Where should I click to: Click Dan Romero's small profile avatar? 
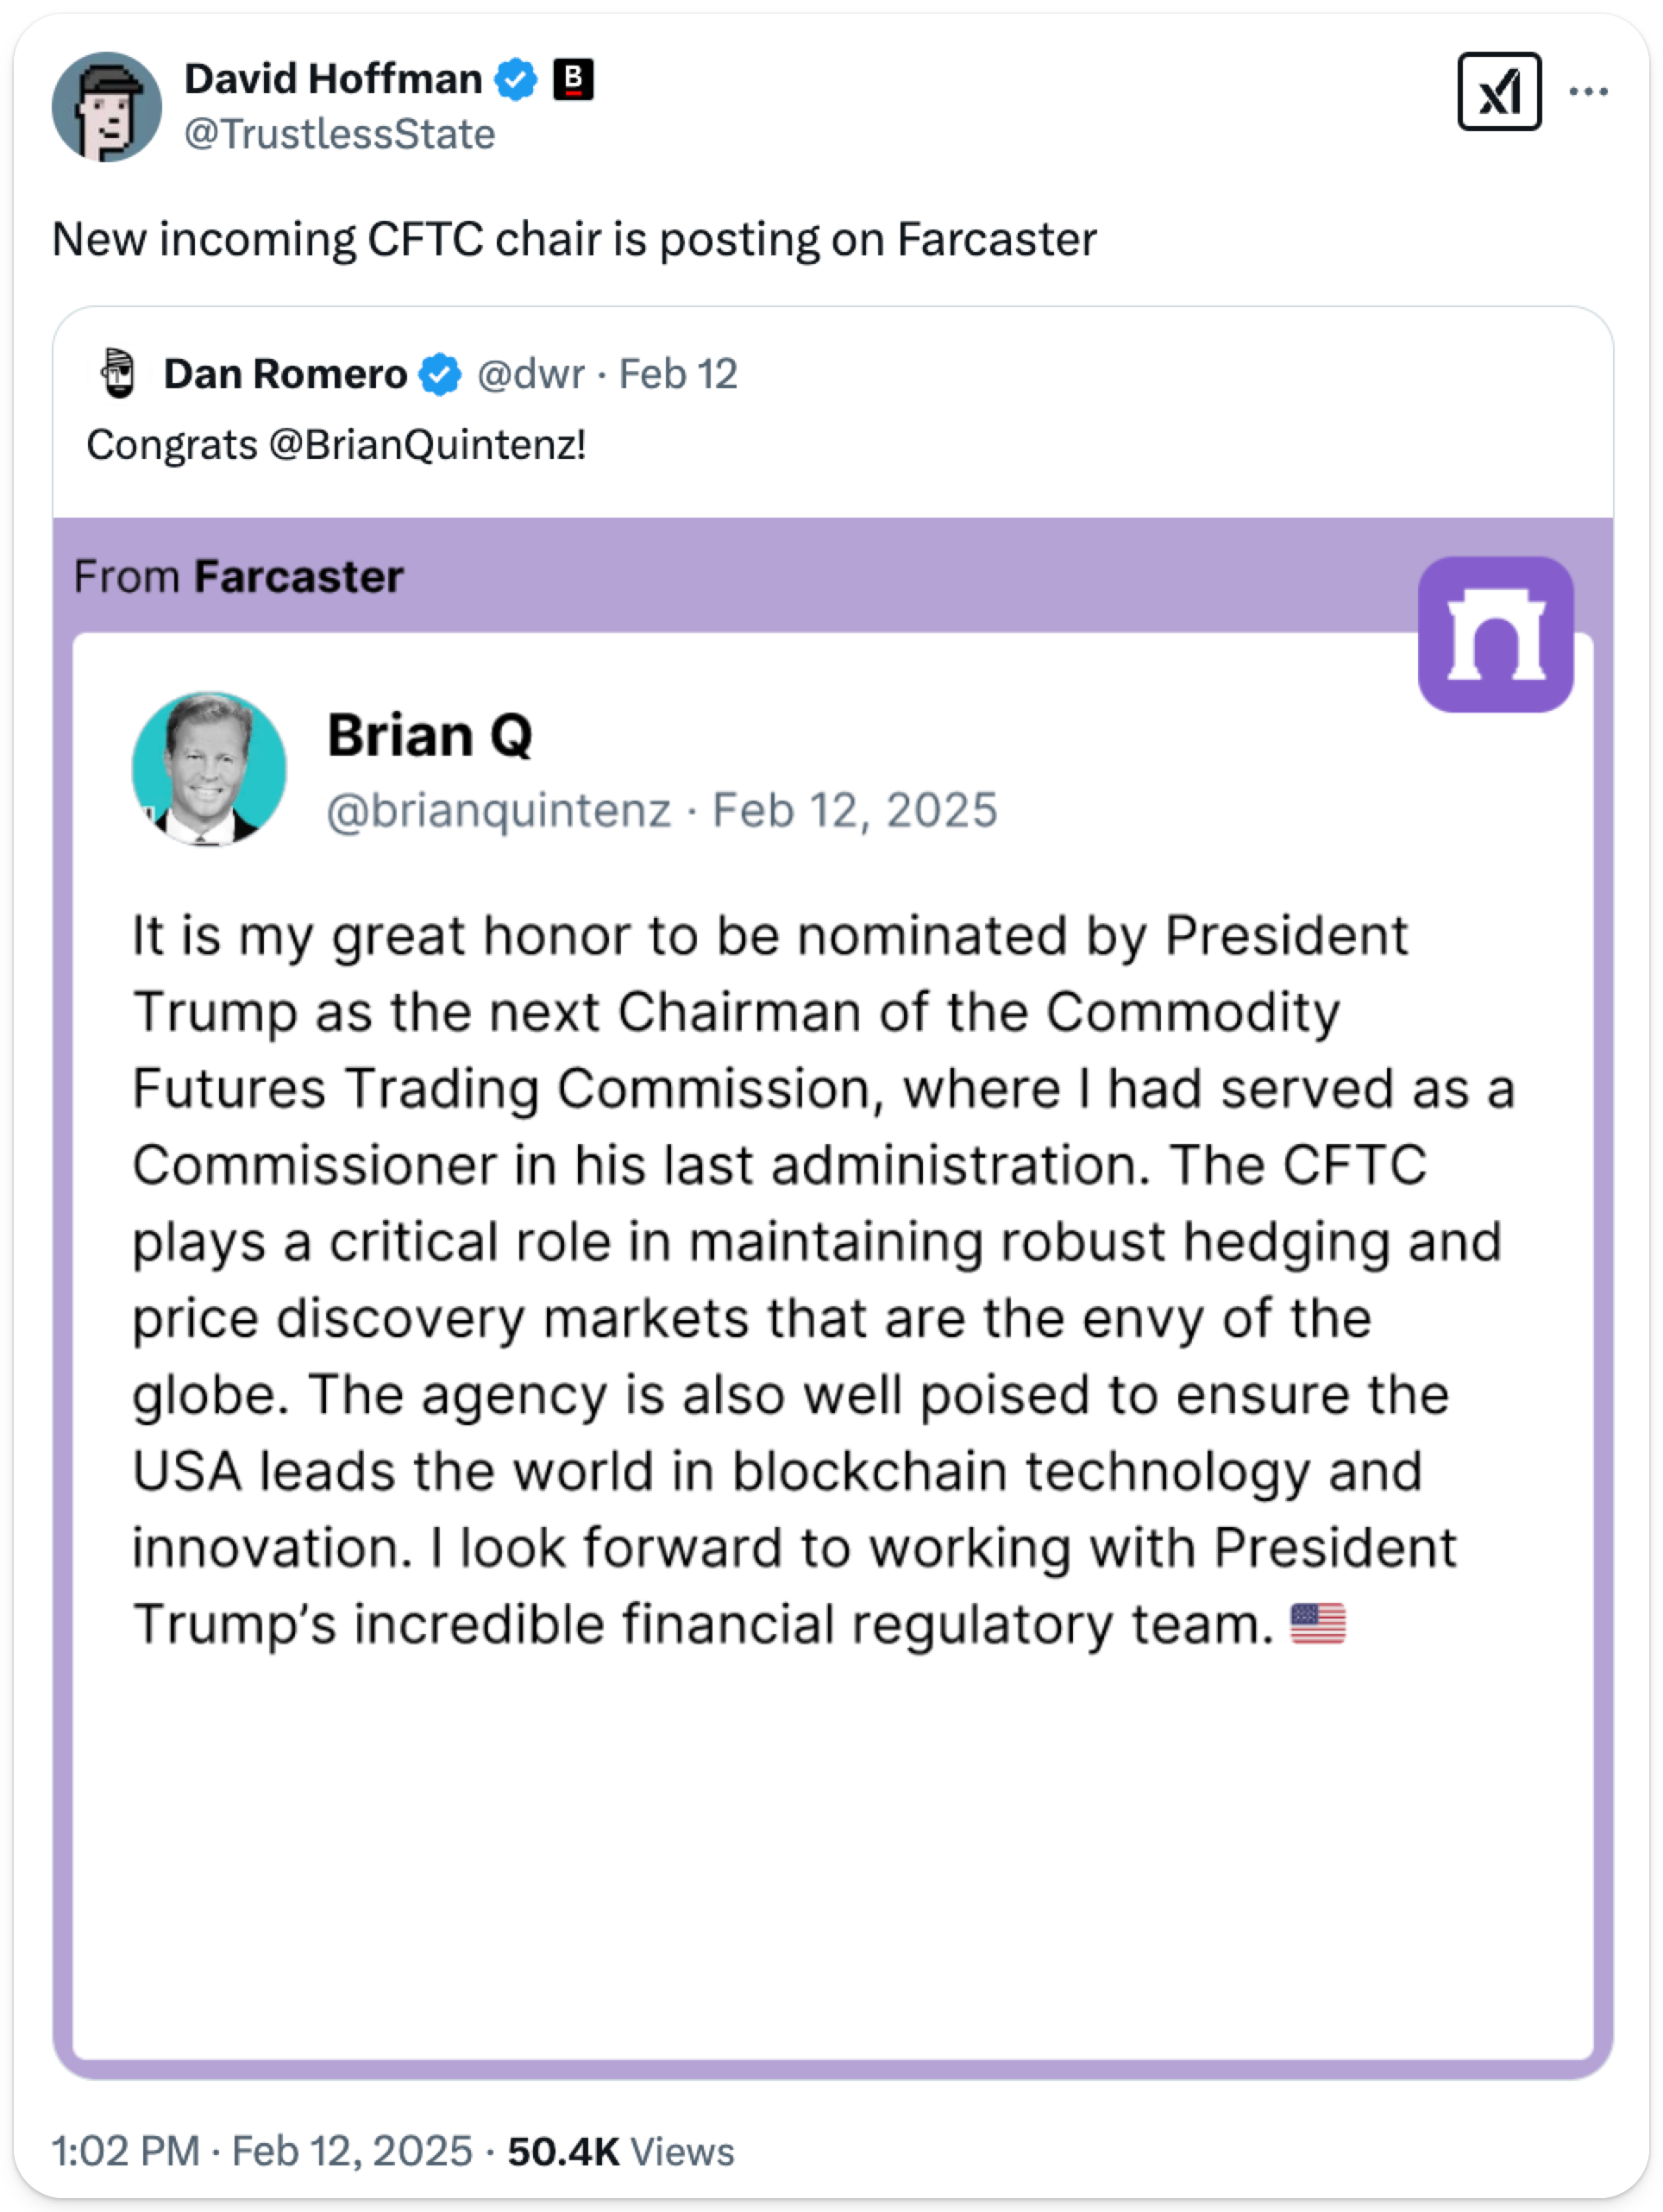(x=119, y=374)
